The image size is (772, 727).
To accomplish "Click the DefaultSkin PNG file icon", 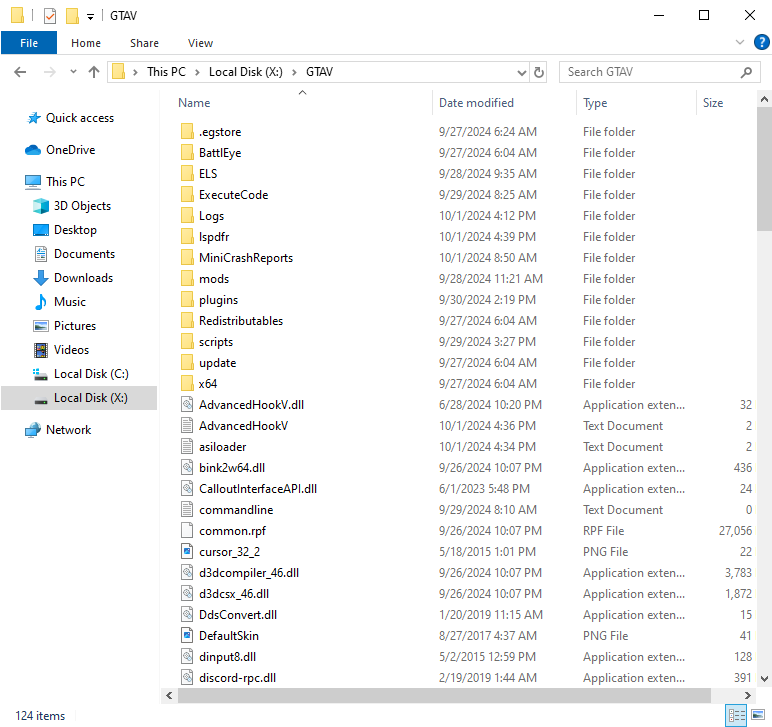I will coord(187,635).
